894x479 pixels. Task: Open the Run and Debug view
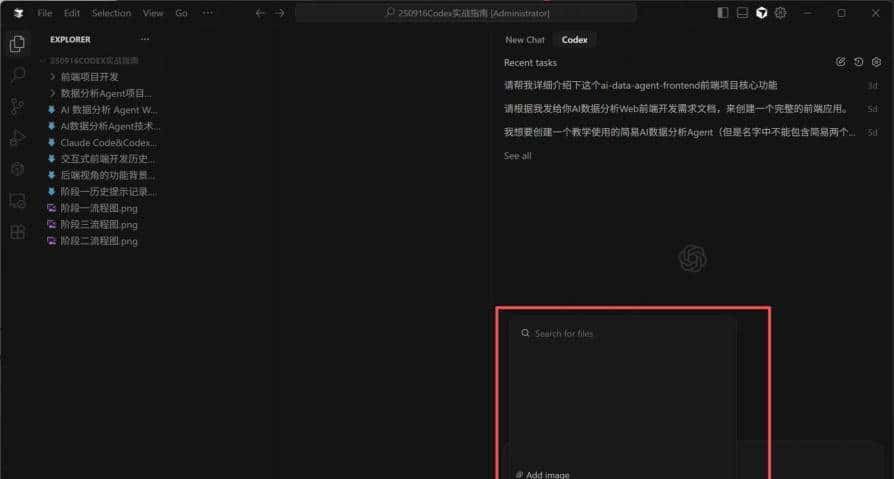point(18,138)
